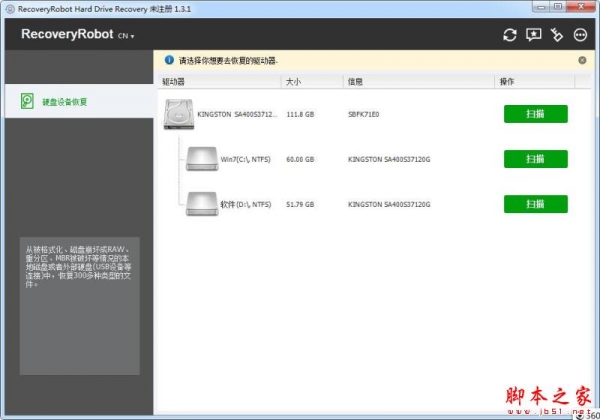Click the RecoveryRobot logo text

pyautogui.click(x=67, y=34)
